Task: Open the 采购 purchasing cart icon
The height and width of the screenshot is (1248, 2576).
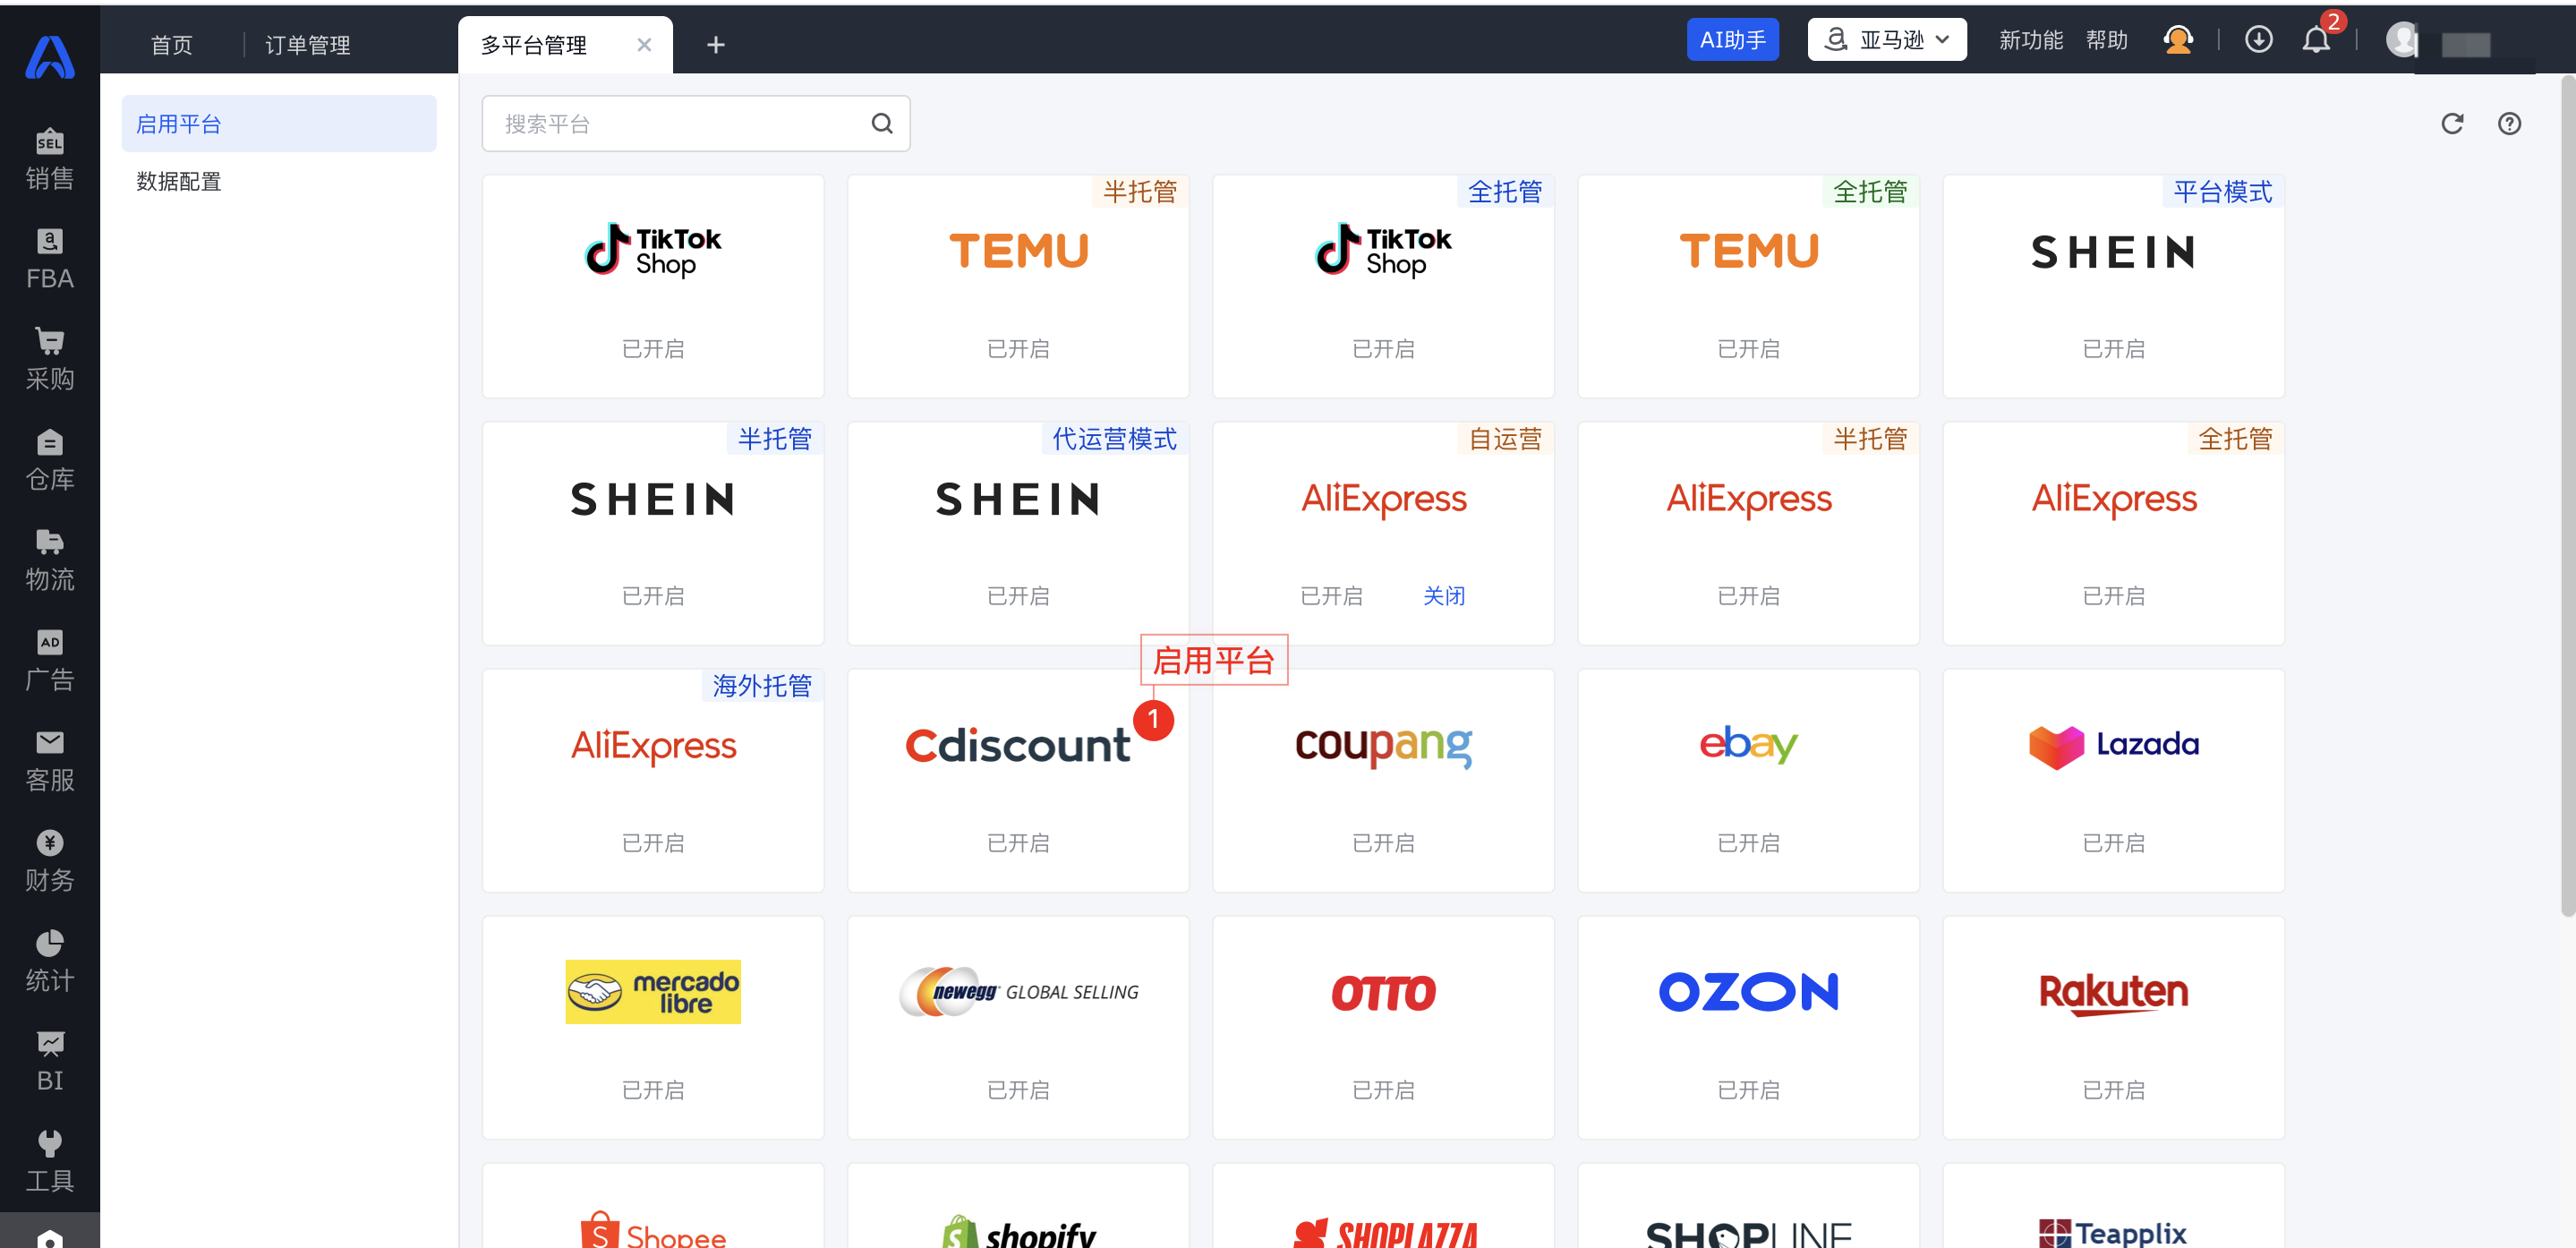Action: (x=49, y=359)
